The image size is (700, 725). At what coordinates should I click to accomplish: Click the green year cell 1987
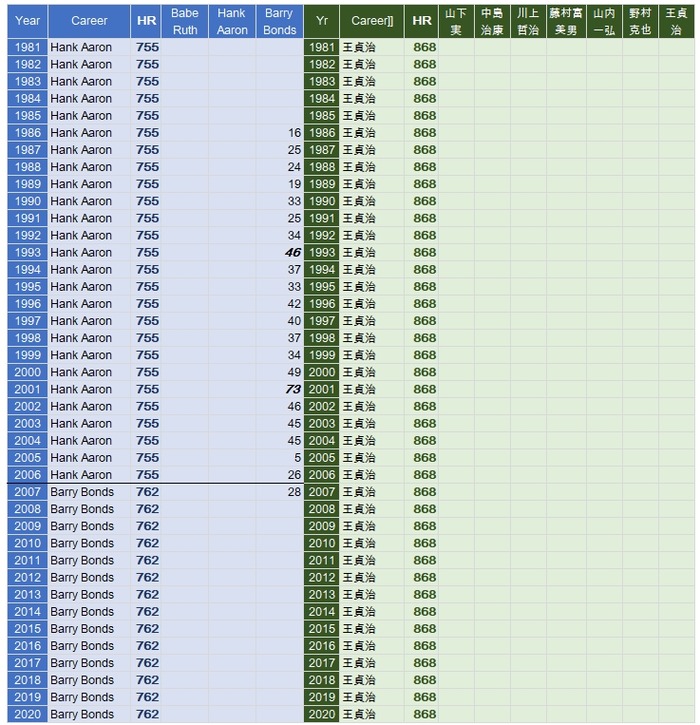(322, 150)
